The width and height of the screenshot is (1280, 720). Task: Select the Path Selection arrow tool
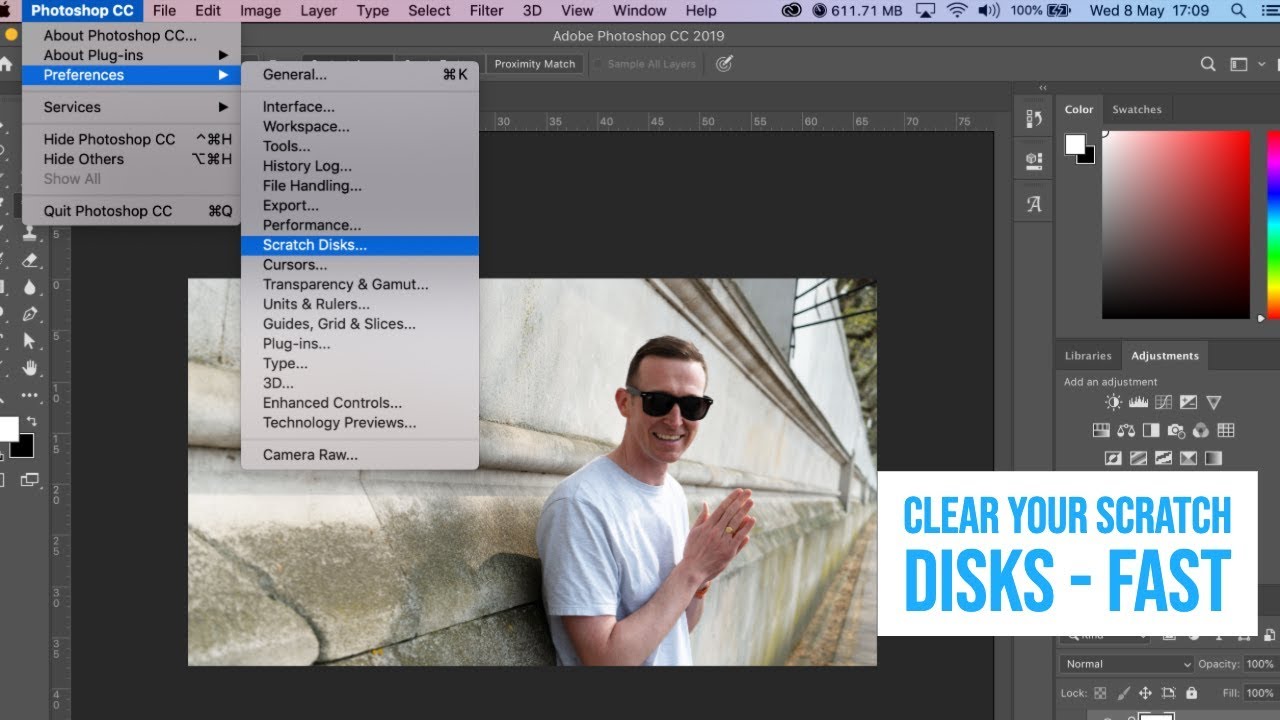coord(29,341)
